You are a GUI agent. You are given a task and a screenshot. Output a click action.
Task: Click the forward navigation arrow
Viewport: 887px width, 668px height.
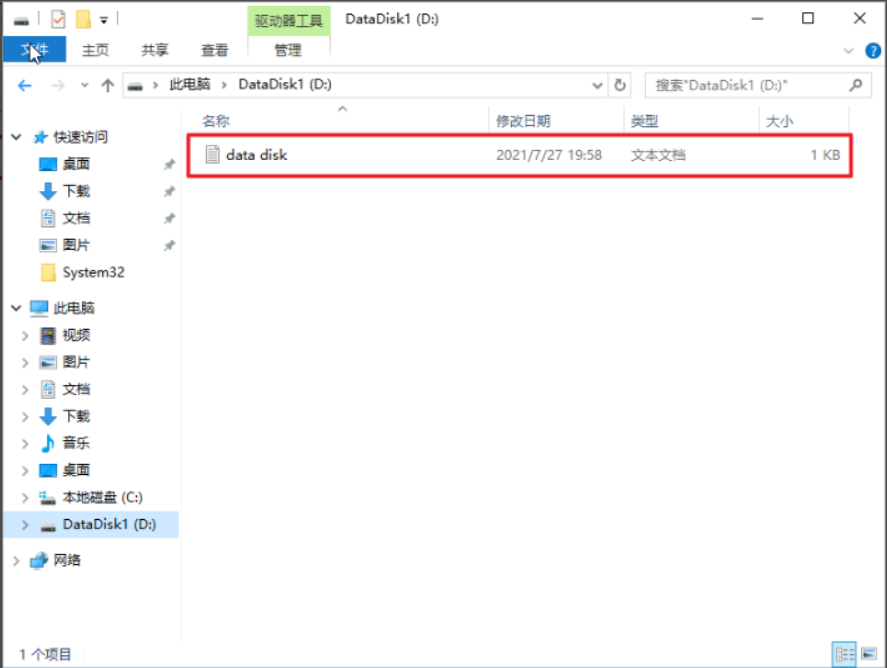(x=58, y=85)
